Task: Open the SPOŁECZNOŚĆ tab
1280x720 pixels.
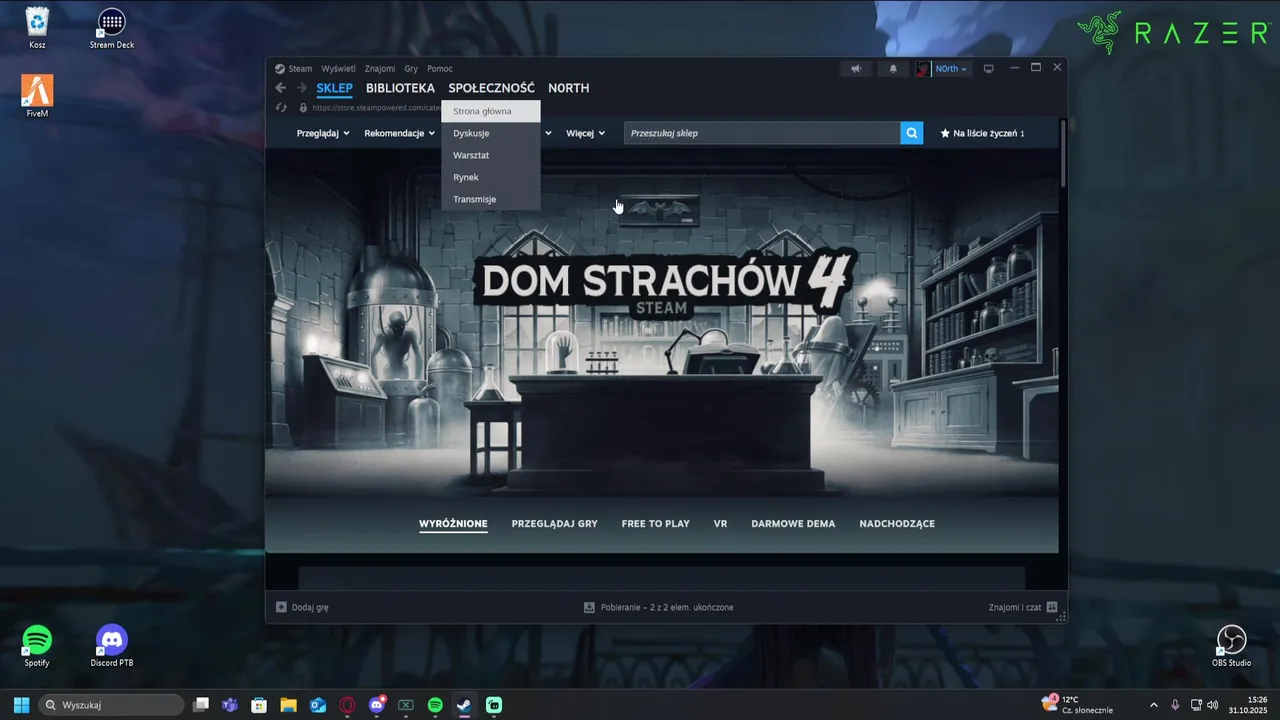Action: (491, 88)
